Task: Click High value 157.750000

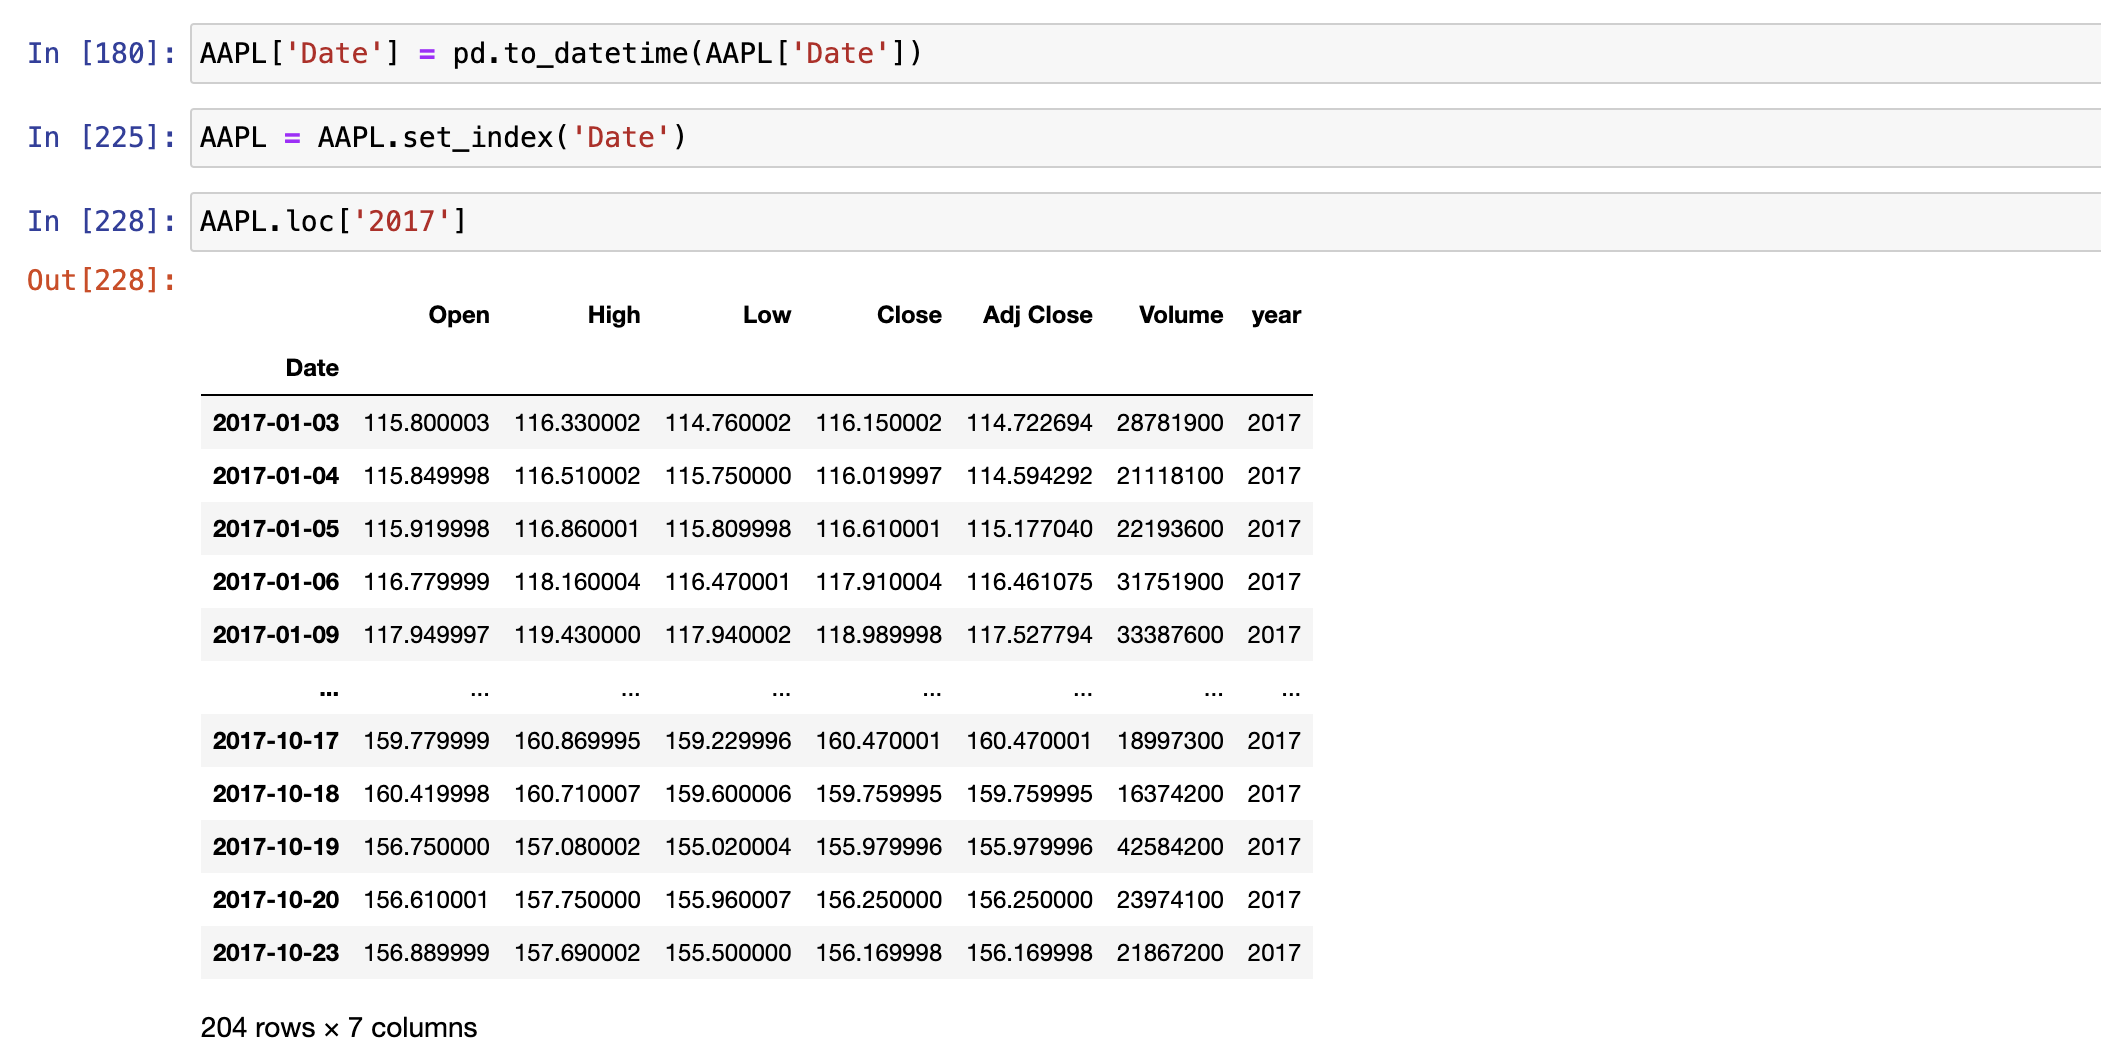Action: pyautogui.click(x=577, y=900)
